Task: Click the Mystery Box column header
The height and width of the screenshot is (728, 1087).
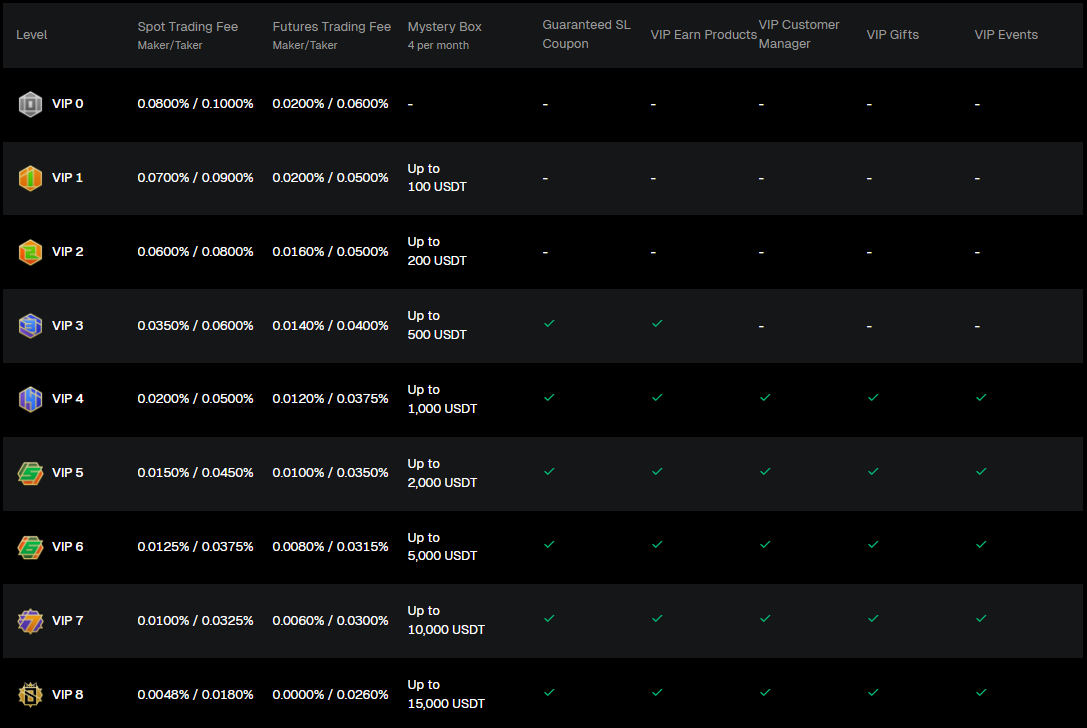Action: (444, 35)
